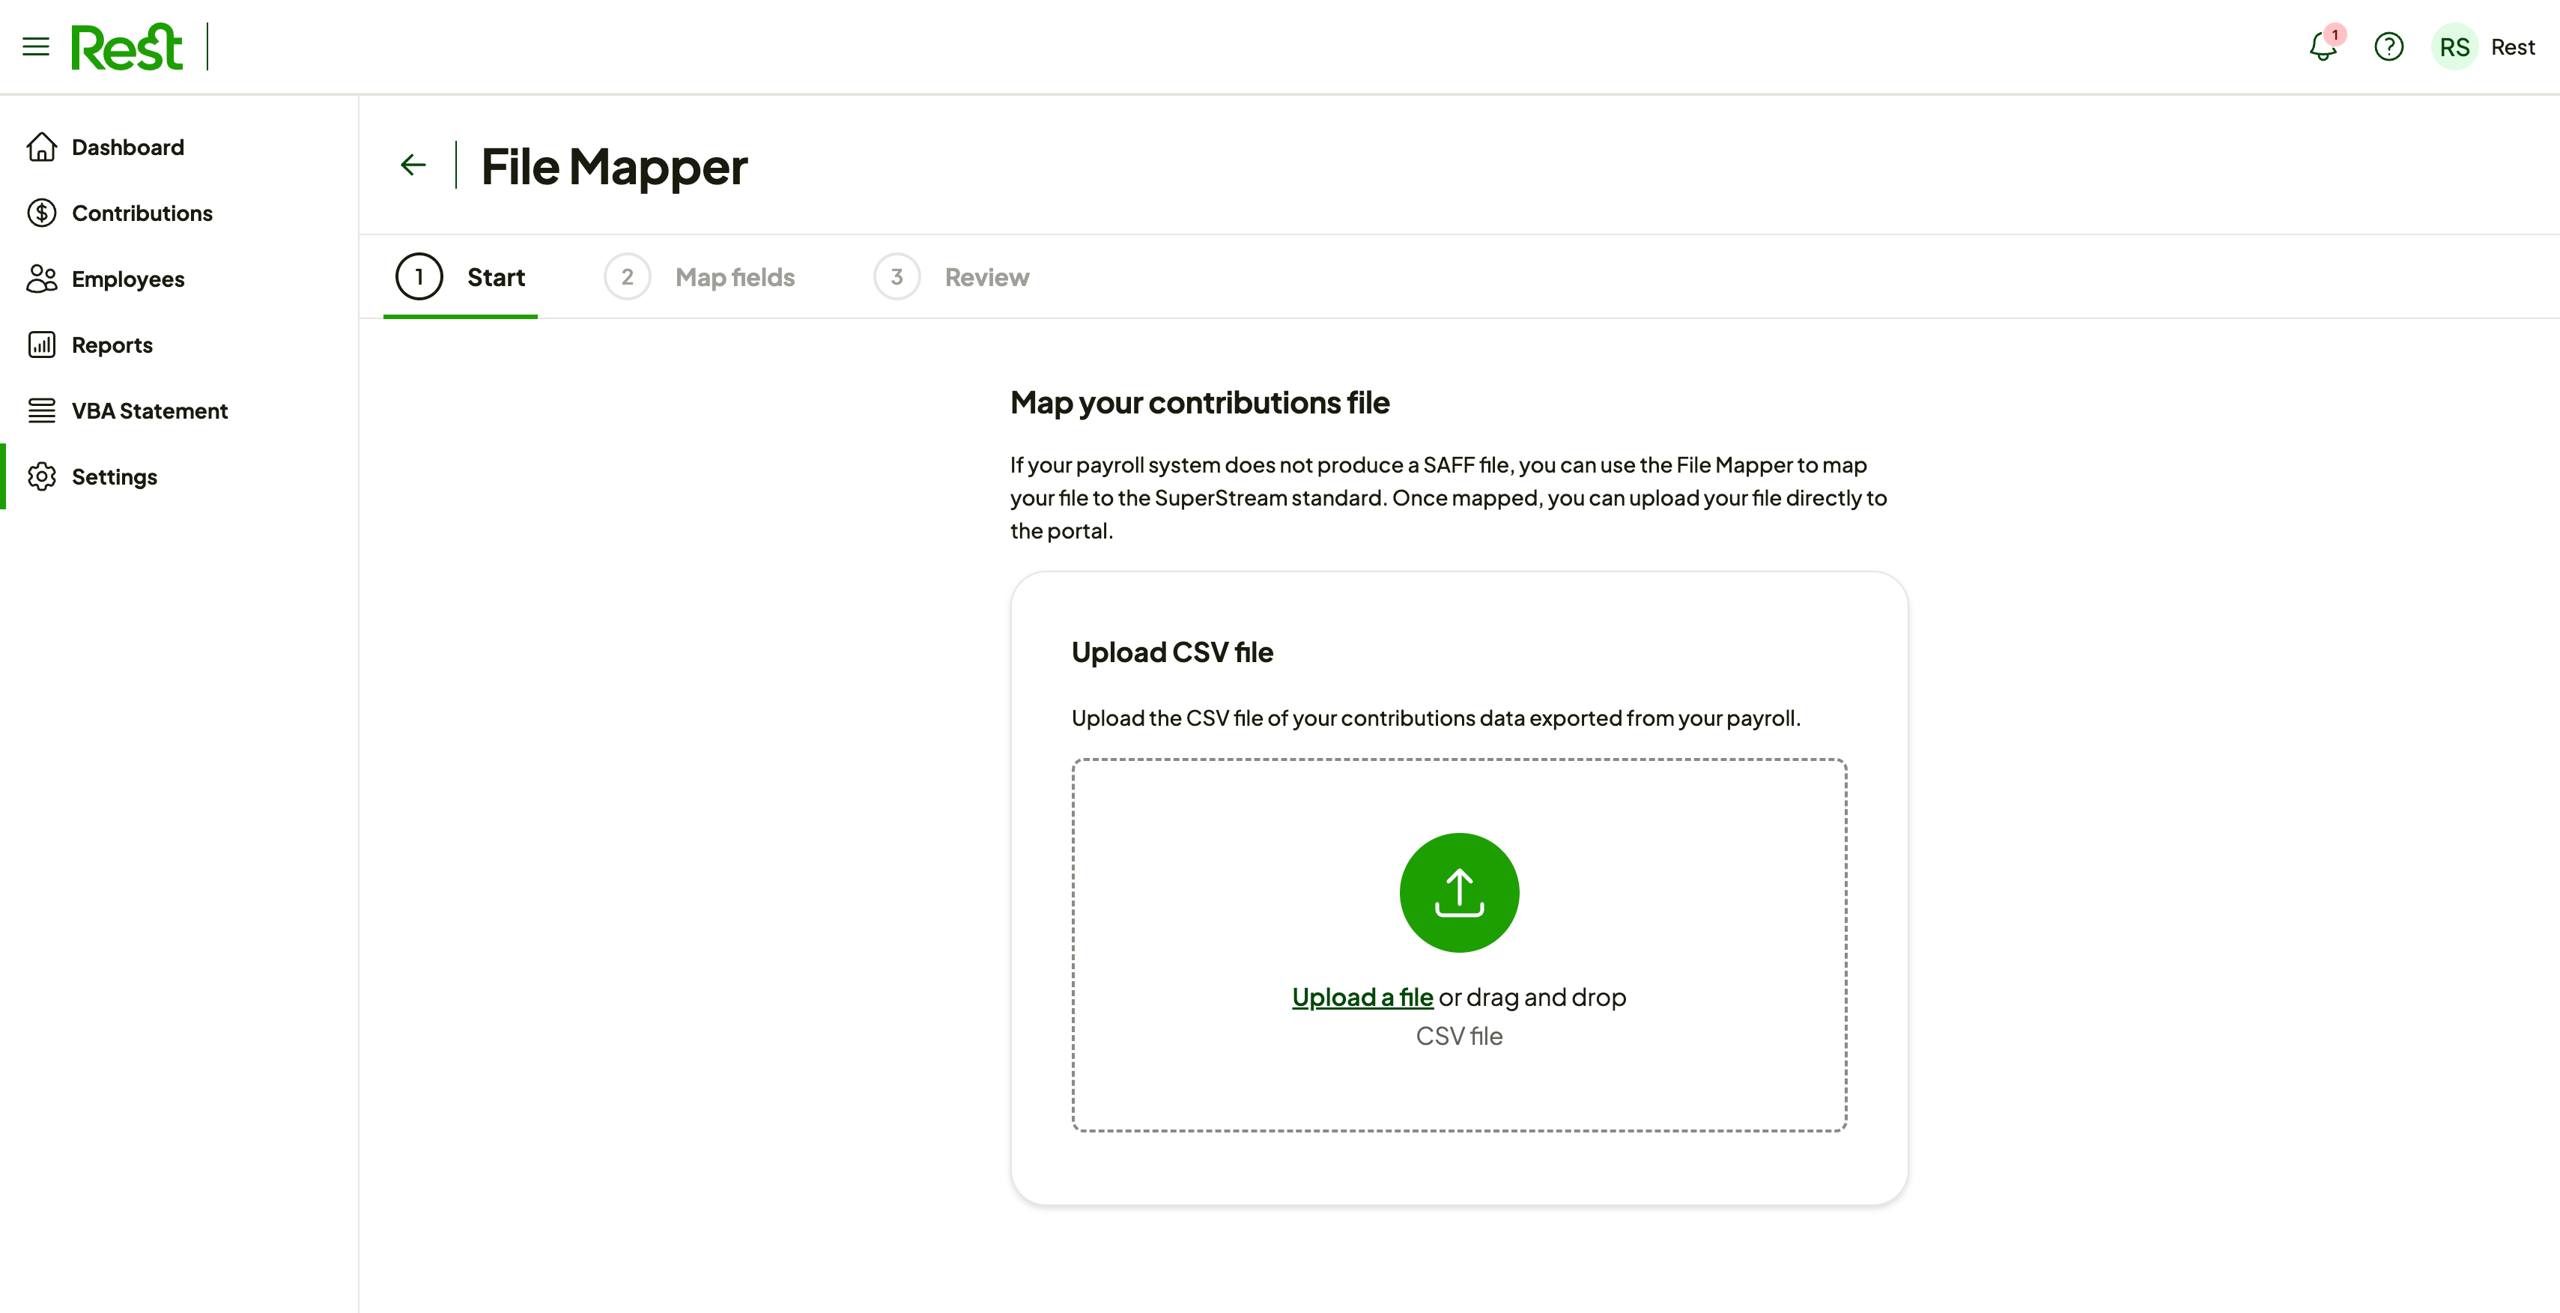Toggle the hamburger menu icon
The image size is (2560, 1313).
click(36, 47)
